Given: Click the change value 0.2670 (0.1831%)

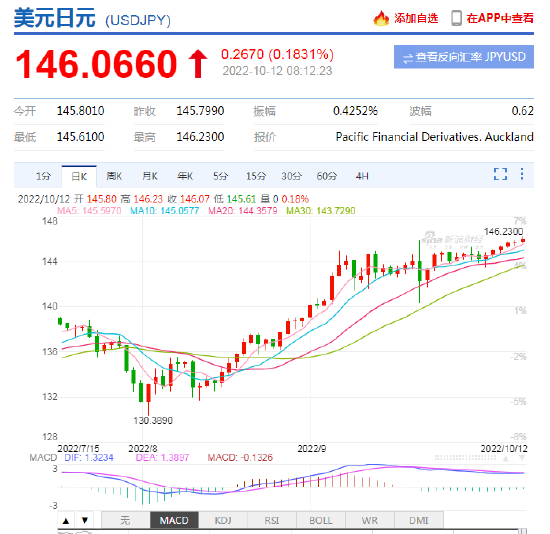Looking at the screenshot, I should click(x=277, y=54).
